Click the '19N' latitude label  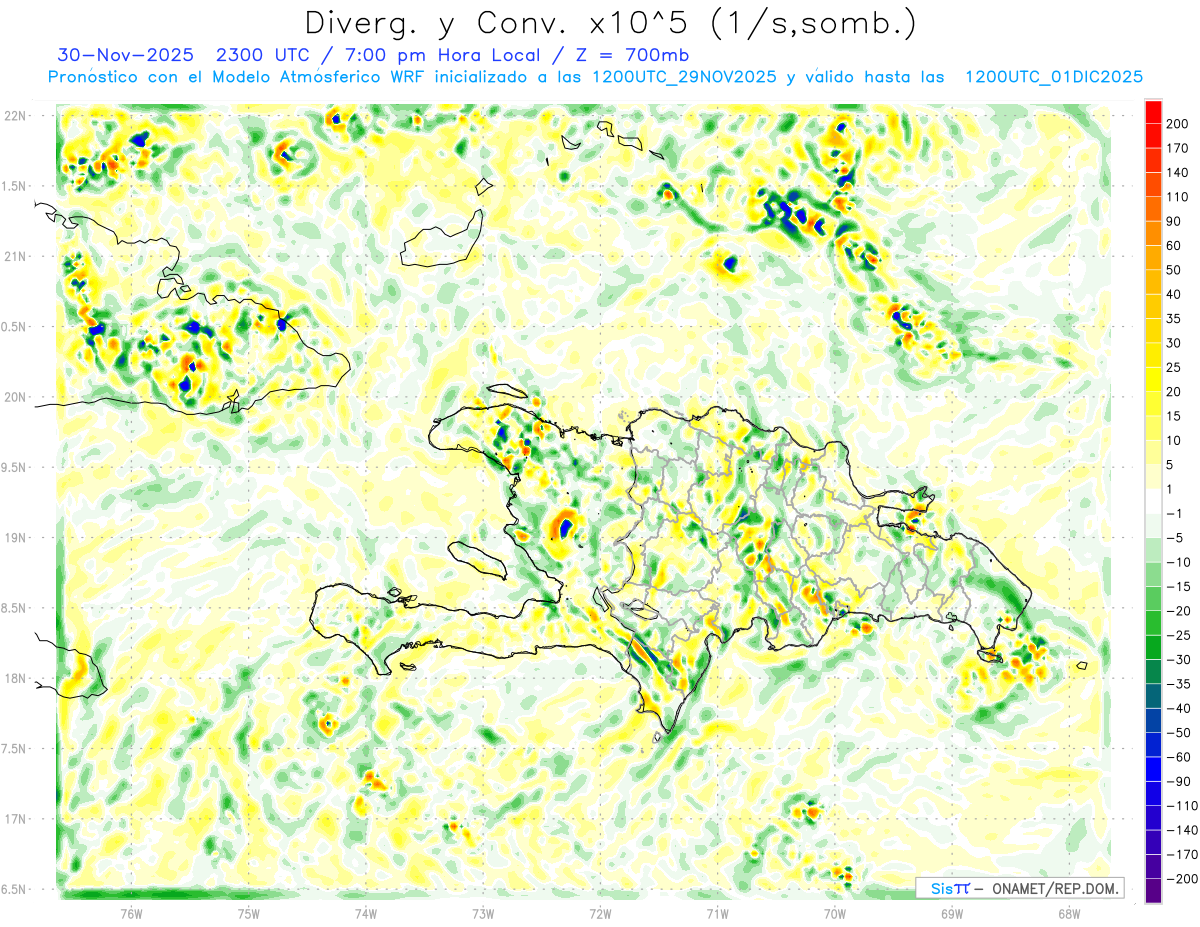point(15,537)
